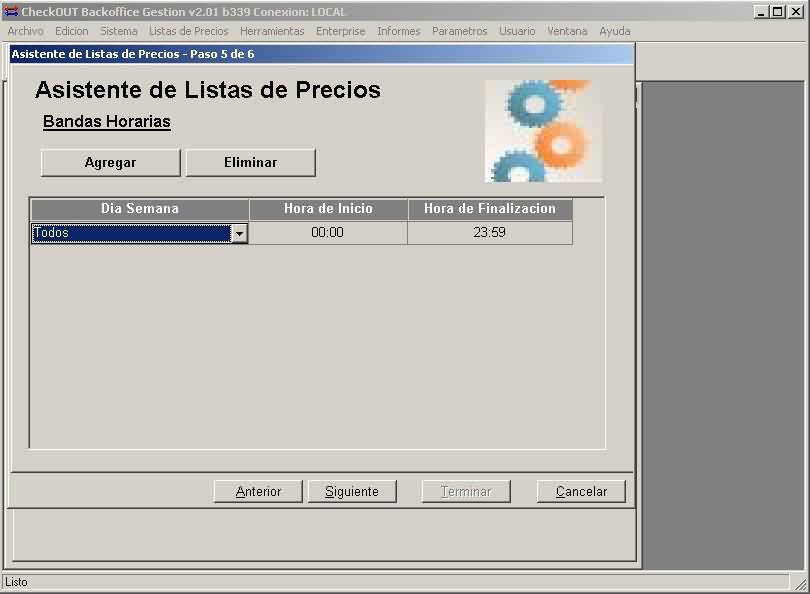810x594 pixels.
Task: Proceed with the Siguiente button
Action: point(352,491)
